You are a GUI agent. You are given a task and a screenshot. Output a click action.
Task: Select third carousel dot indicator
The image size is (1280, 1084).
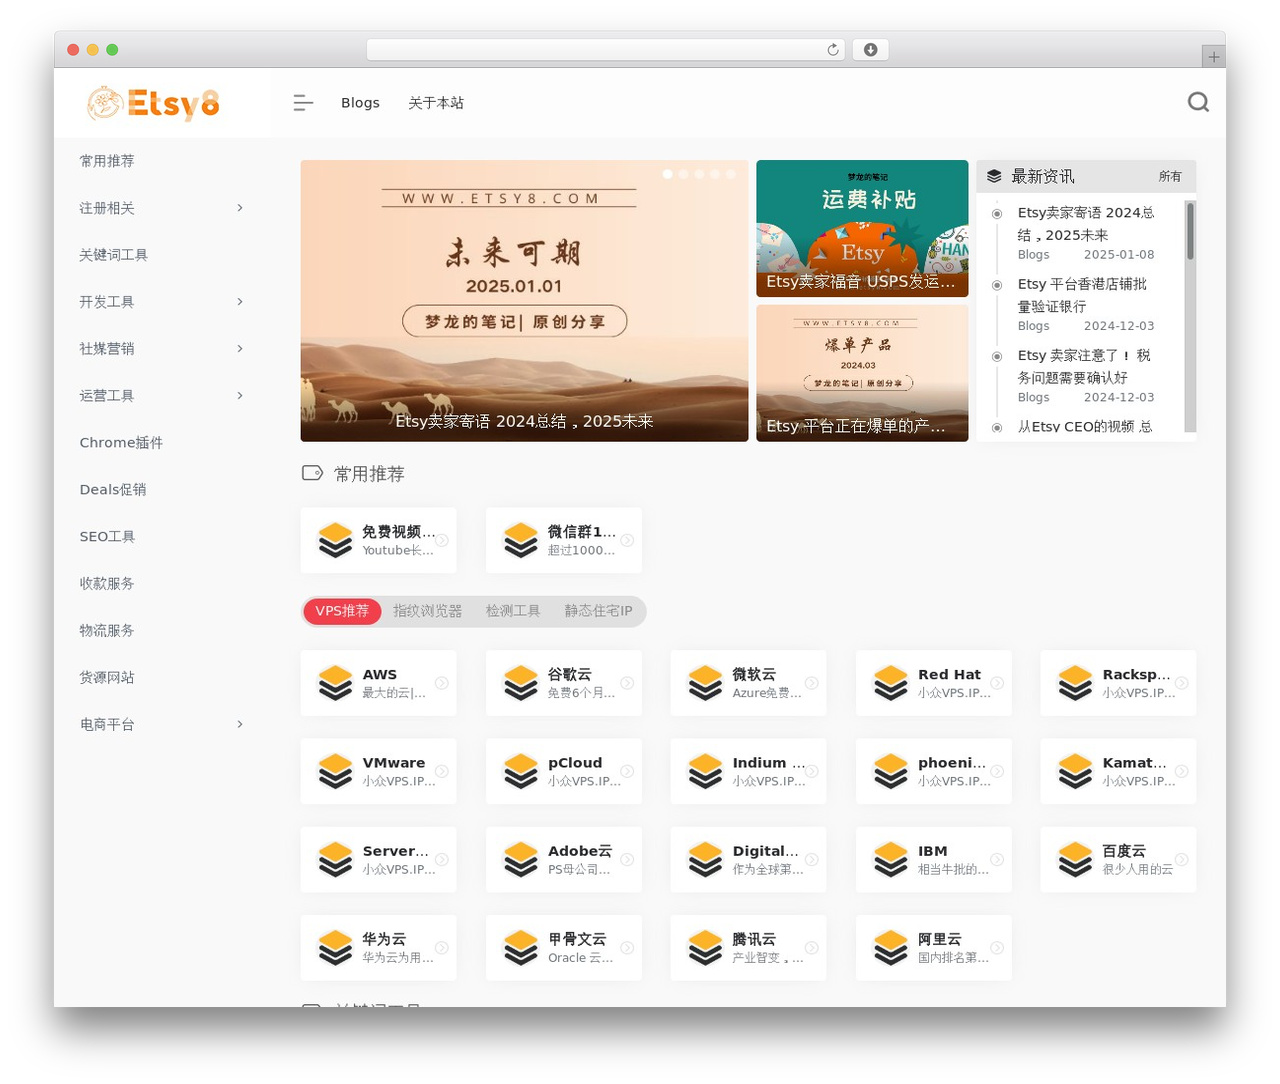pyautogui.click(x=699, y=174)
